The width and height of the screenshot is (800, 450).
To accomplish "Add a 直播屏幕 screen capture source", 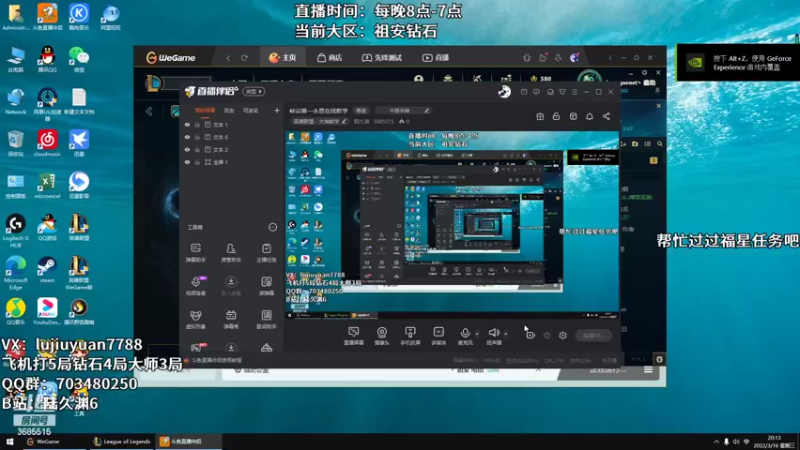I will [x=353, y=336].
